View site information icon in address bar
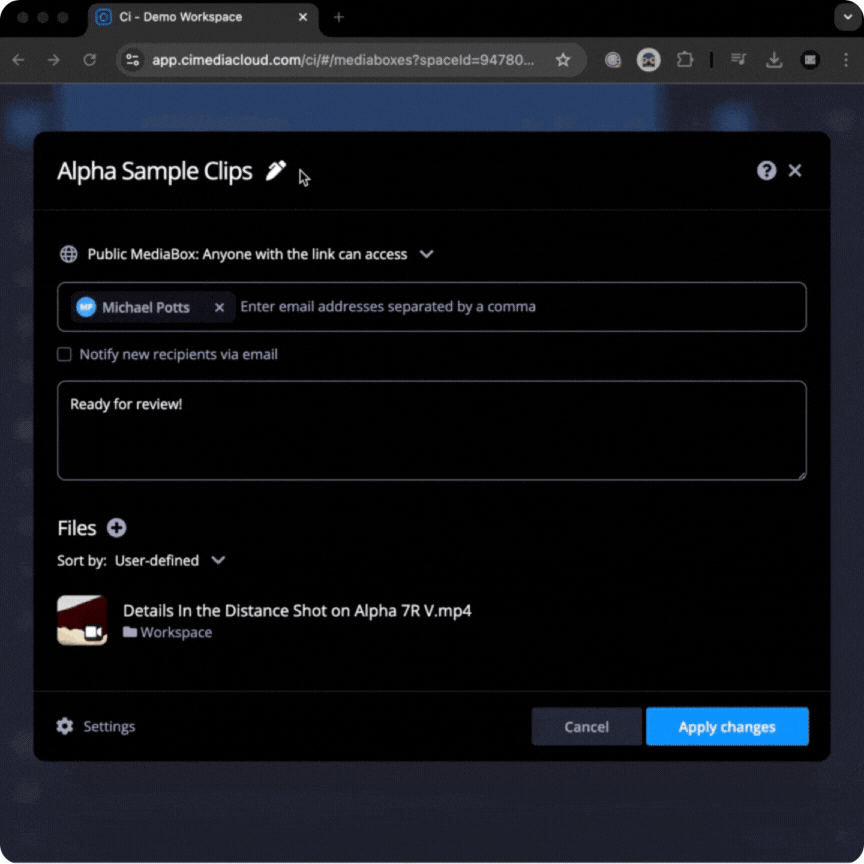Screen dimensions: 864x864 [x=133, y=60]
